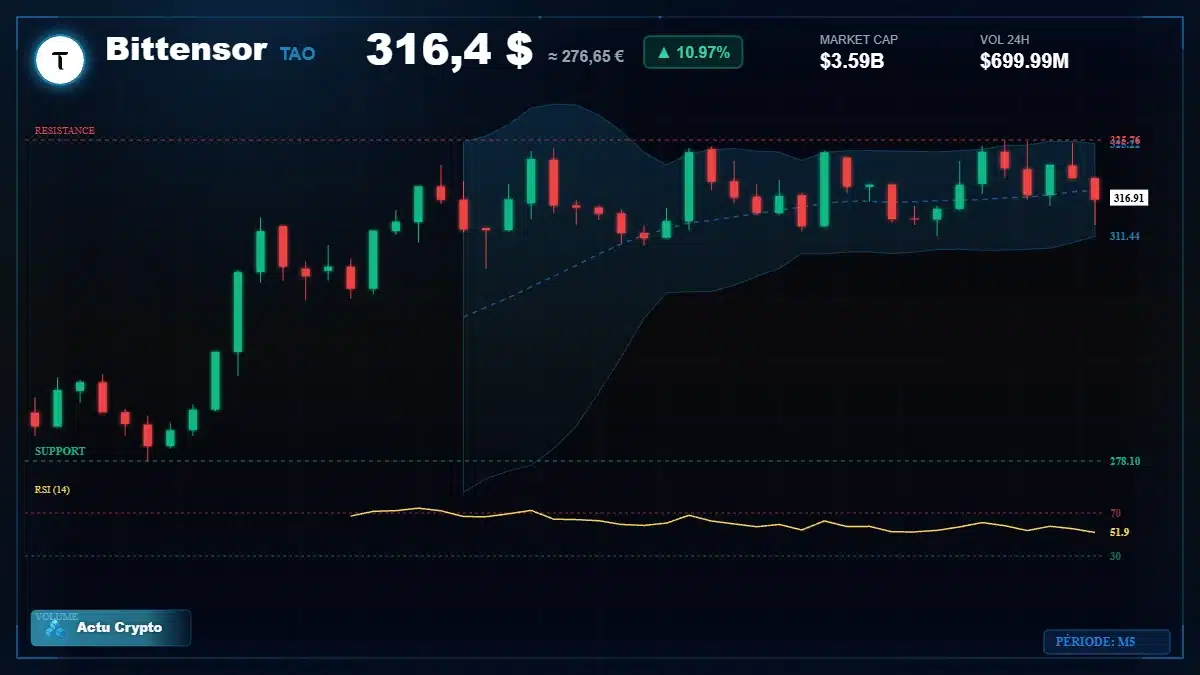
Task: Click the RSI 30 oversold level label
Action: point(1115,556)
